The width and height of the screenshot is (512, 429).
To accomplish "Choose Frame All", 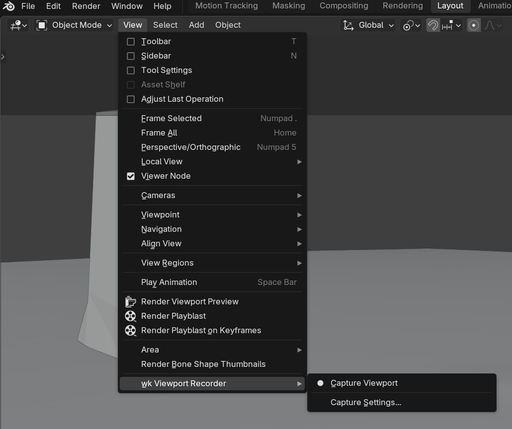I will (x=213, y=133).
